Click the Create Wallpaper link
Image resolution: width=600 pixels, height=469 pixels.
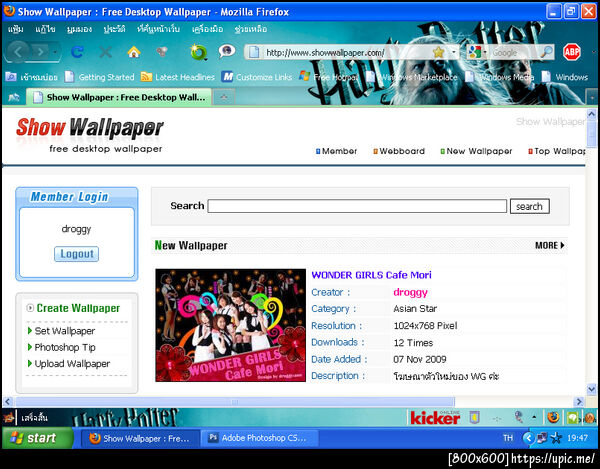coord(78,308)
